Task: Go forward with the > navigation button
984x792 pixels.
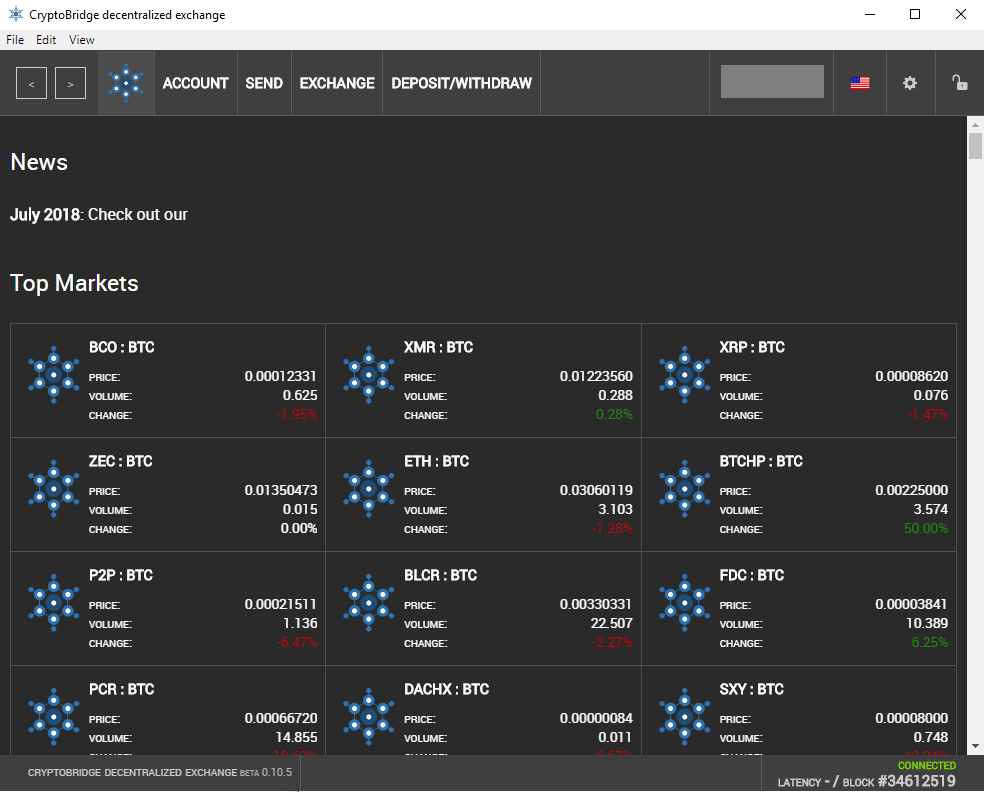Action: 70,83
